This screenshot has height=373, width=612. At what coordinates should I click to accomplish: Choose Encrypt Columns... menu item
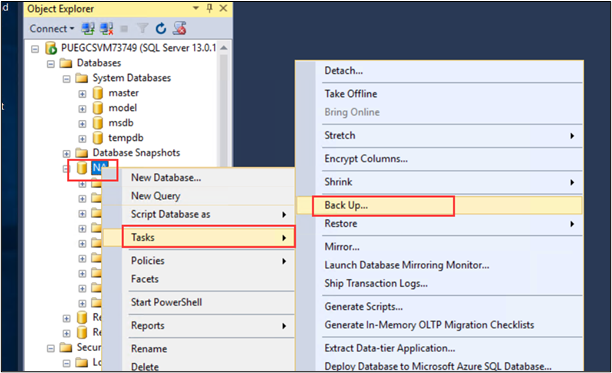(440, 159)
